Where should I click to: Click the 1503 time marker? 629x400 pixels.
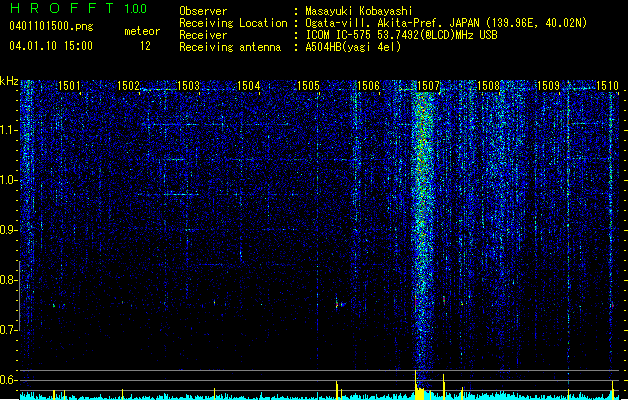tap(189, 85)
